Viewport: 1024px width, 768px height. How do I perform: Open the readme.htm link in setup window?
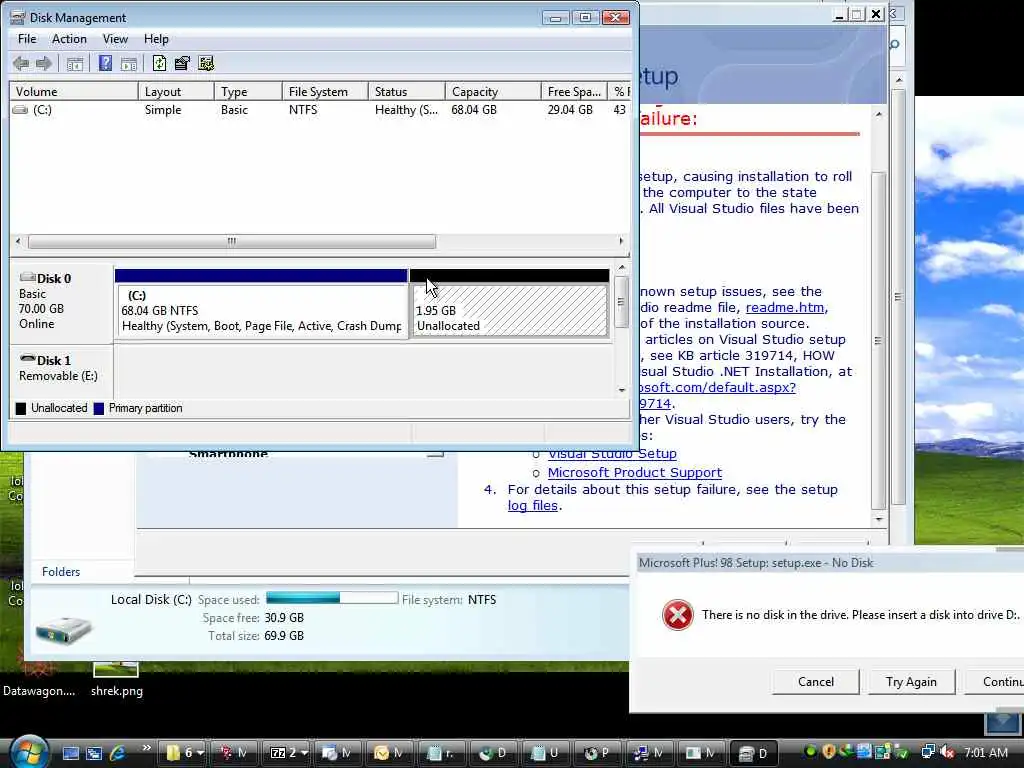click(786, 308)
